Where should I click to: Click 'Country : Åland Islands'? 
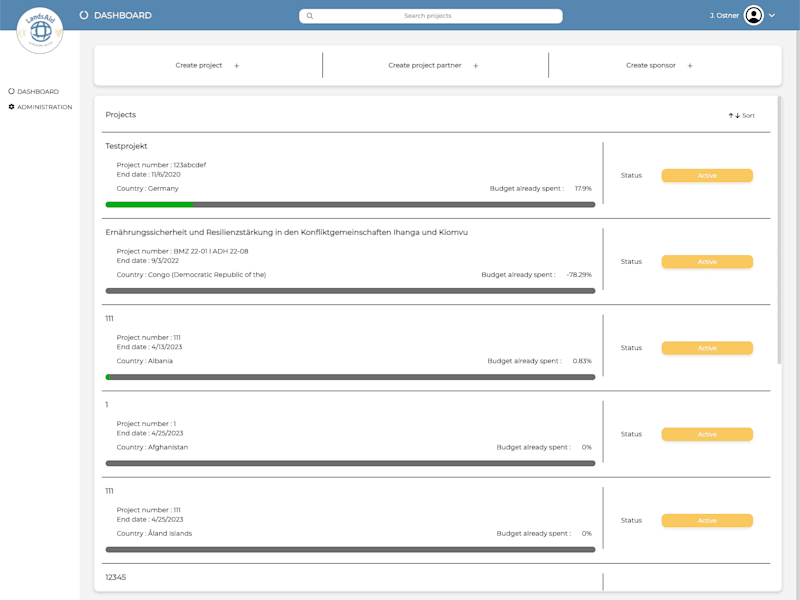pos(154,533)
